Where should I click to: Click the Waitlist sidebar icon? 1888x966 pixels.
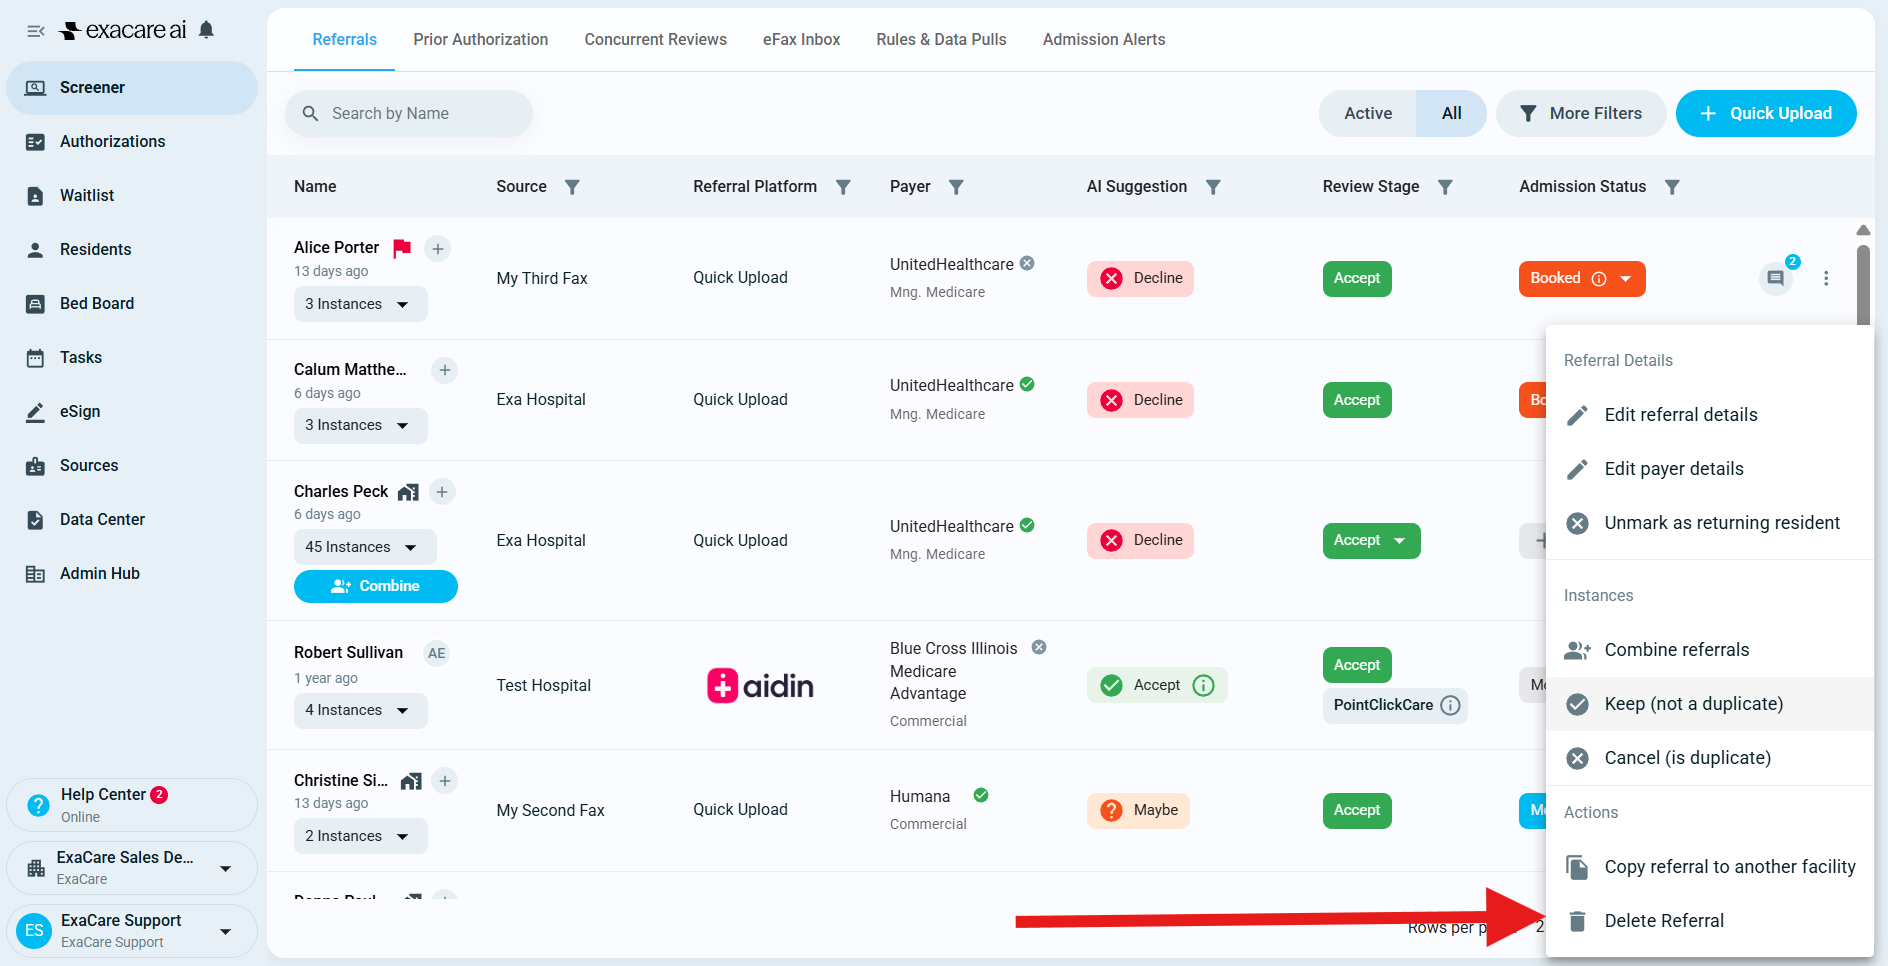tap(35, 196)
